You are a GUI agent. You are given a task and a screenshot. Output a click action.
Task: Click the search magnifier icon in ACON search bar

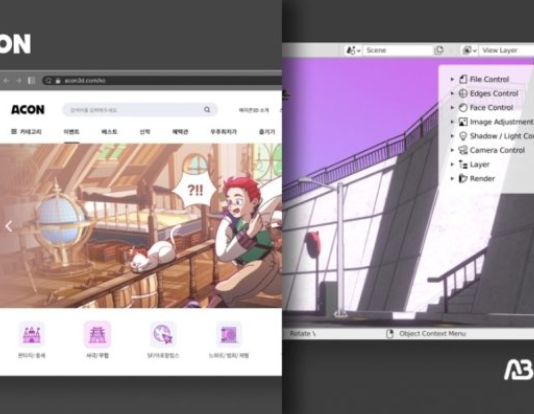[x=207, y=110]
